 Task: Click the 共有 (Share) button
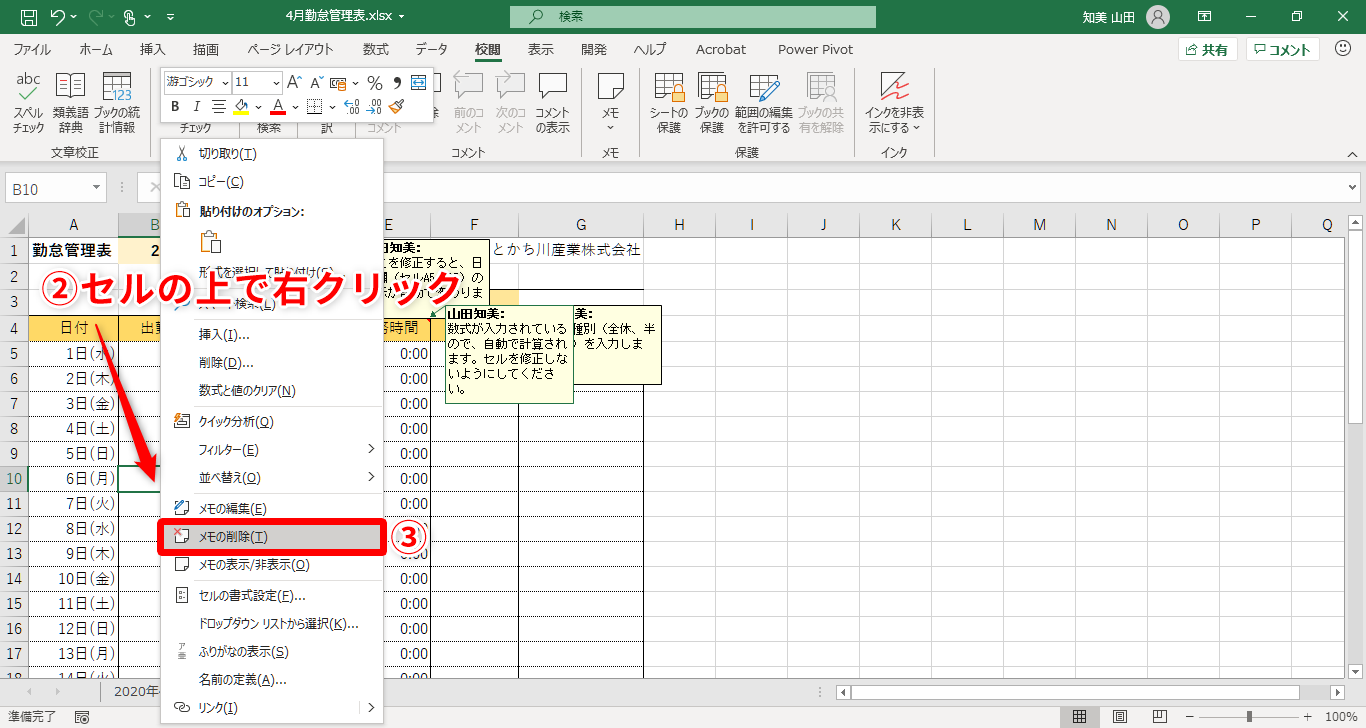pos(1208,49)
